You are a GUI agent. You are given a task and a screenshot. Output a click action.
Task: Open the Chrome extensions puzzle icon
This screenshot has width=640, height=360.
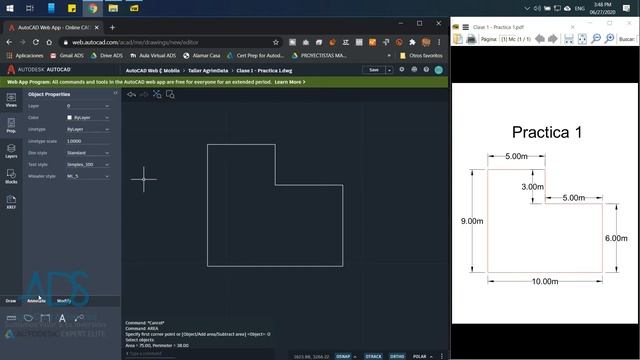pos(412,42)
